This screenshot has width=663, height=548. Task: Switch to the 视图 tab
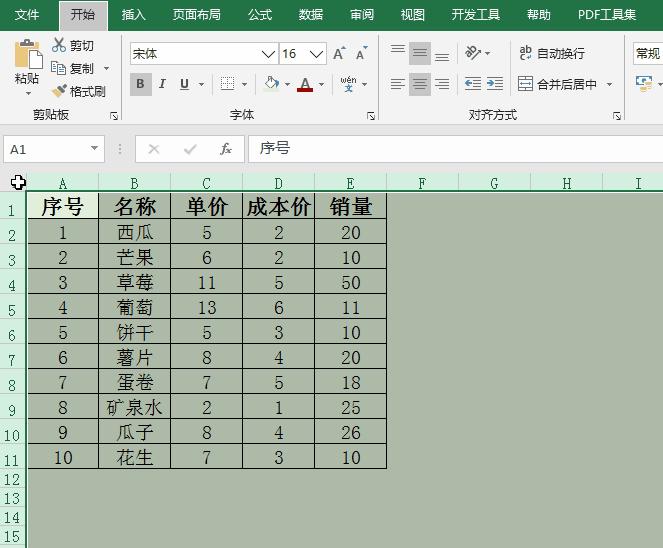[x=413, y=15]
